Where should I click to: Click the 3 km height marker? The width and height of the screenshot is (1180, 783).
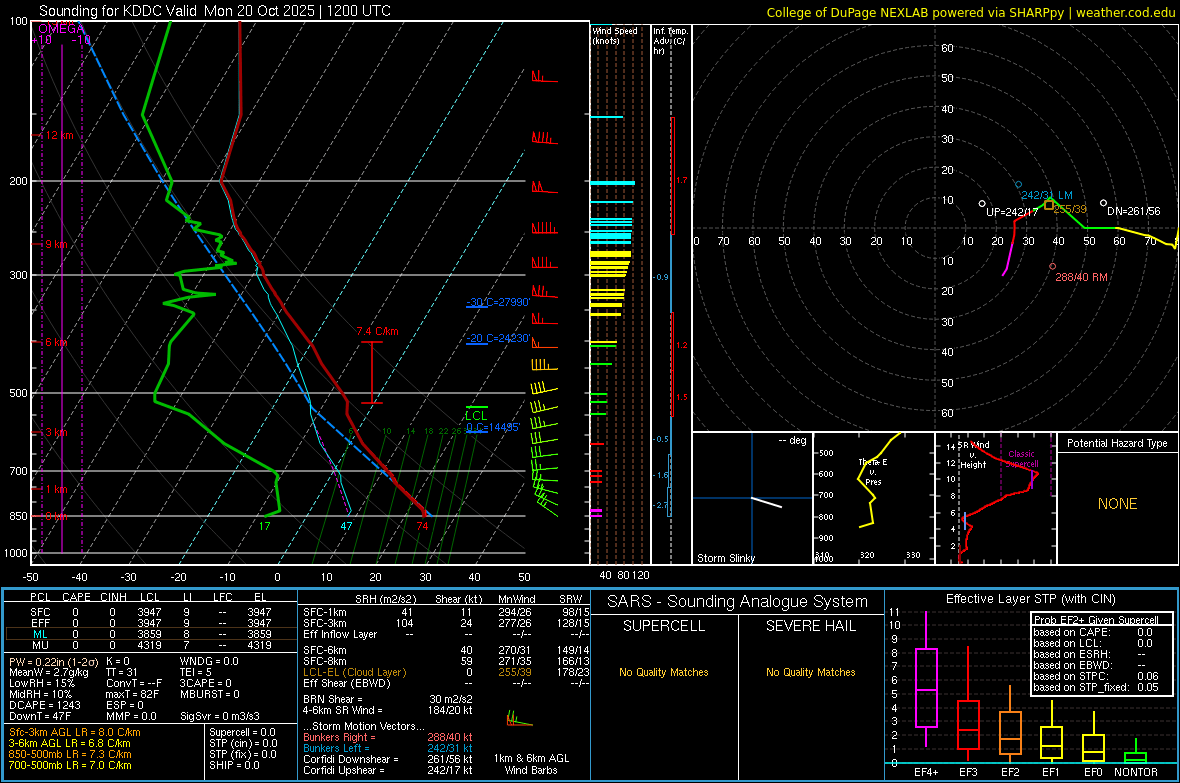point(54,432)
